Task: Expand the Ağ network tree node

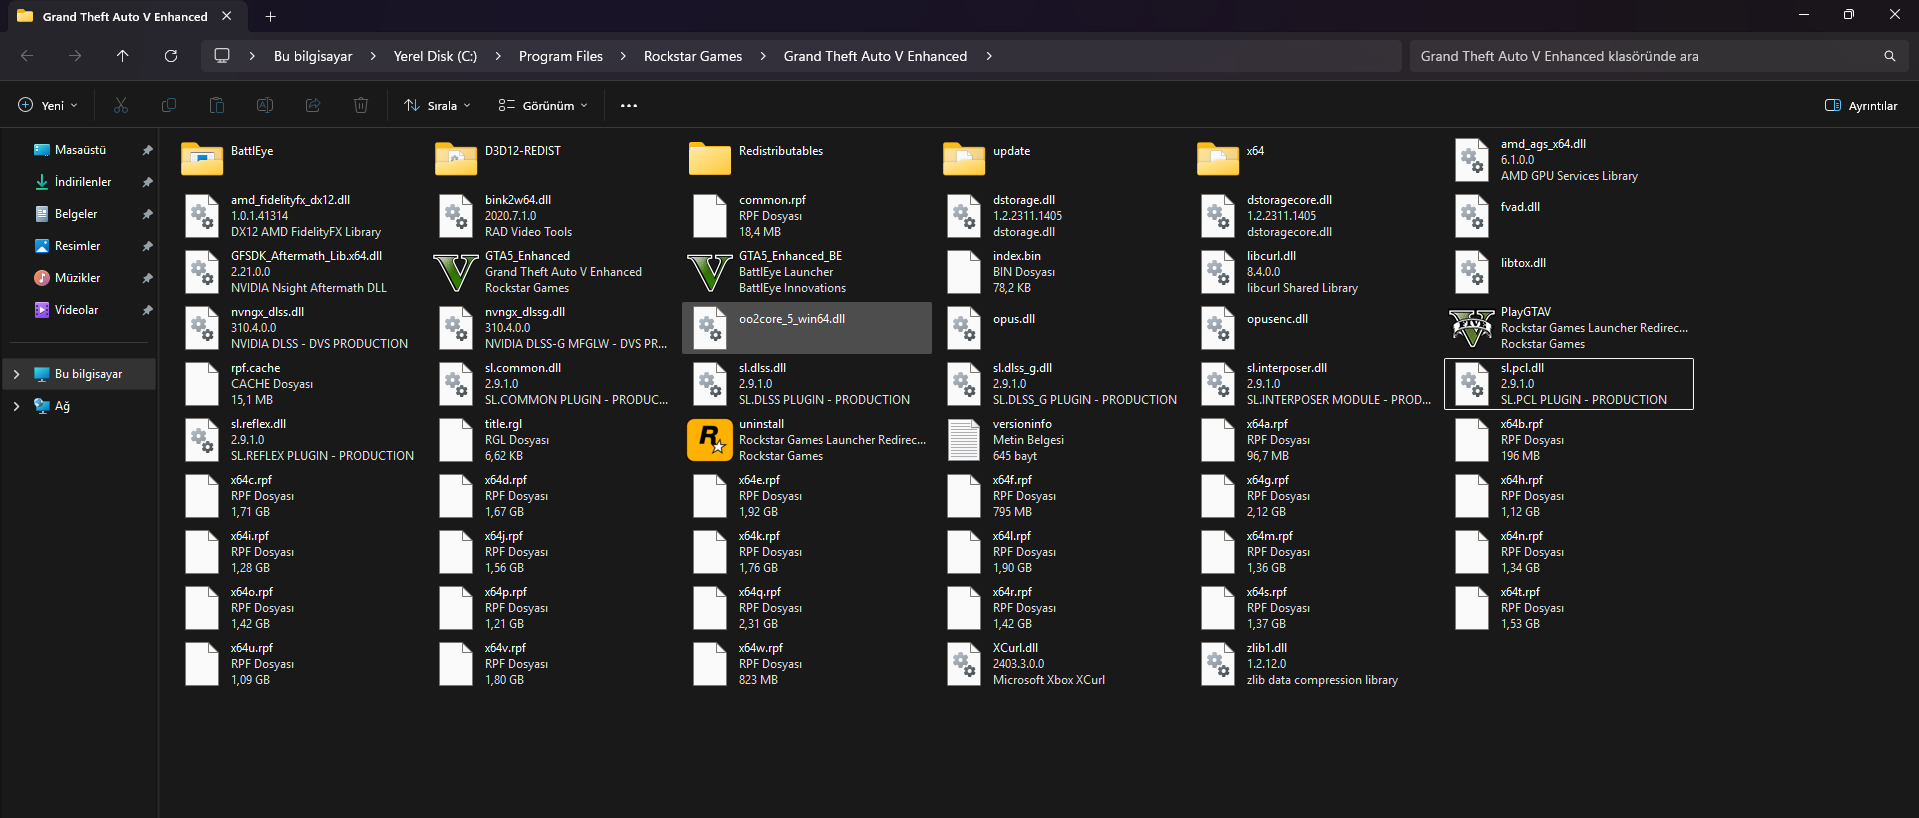Action: tap(16, 406)
